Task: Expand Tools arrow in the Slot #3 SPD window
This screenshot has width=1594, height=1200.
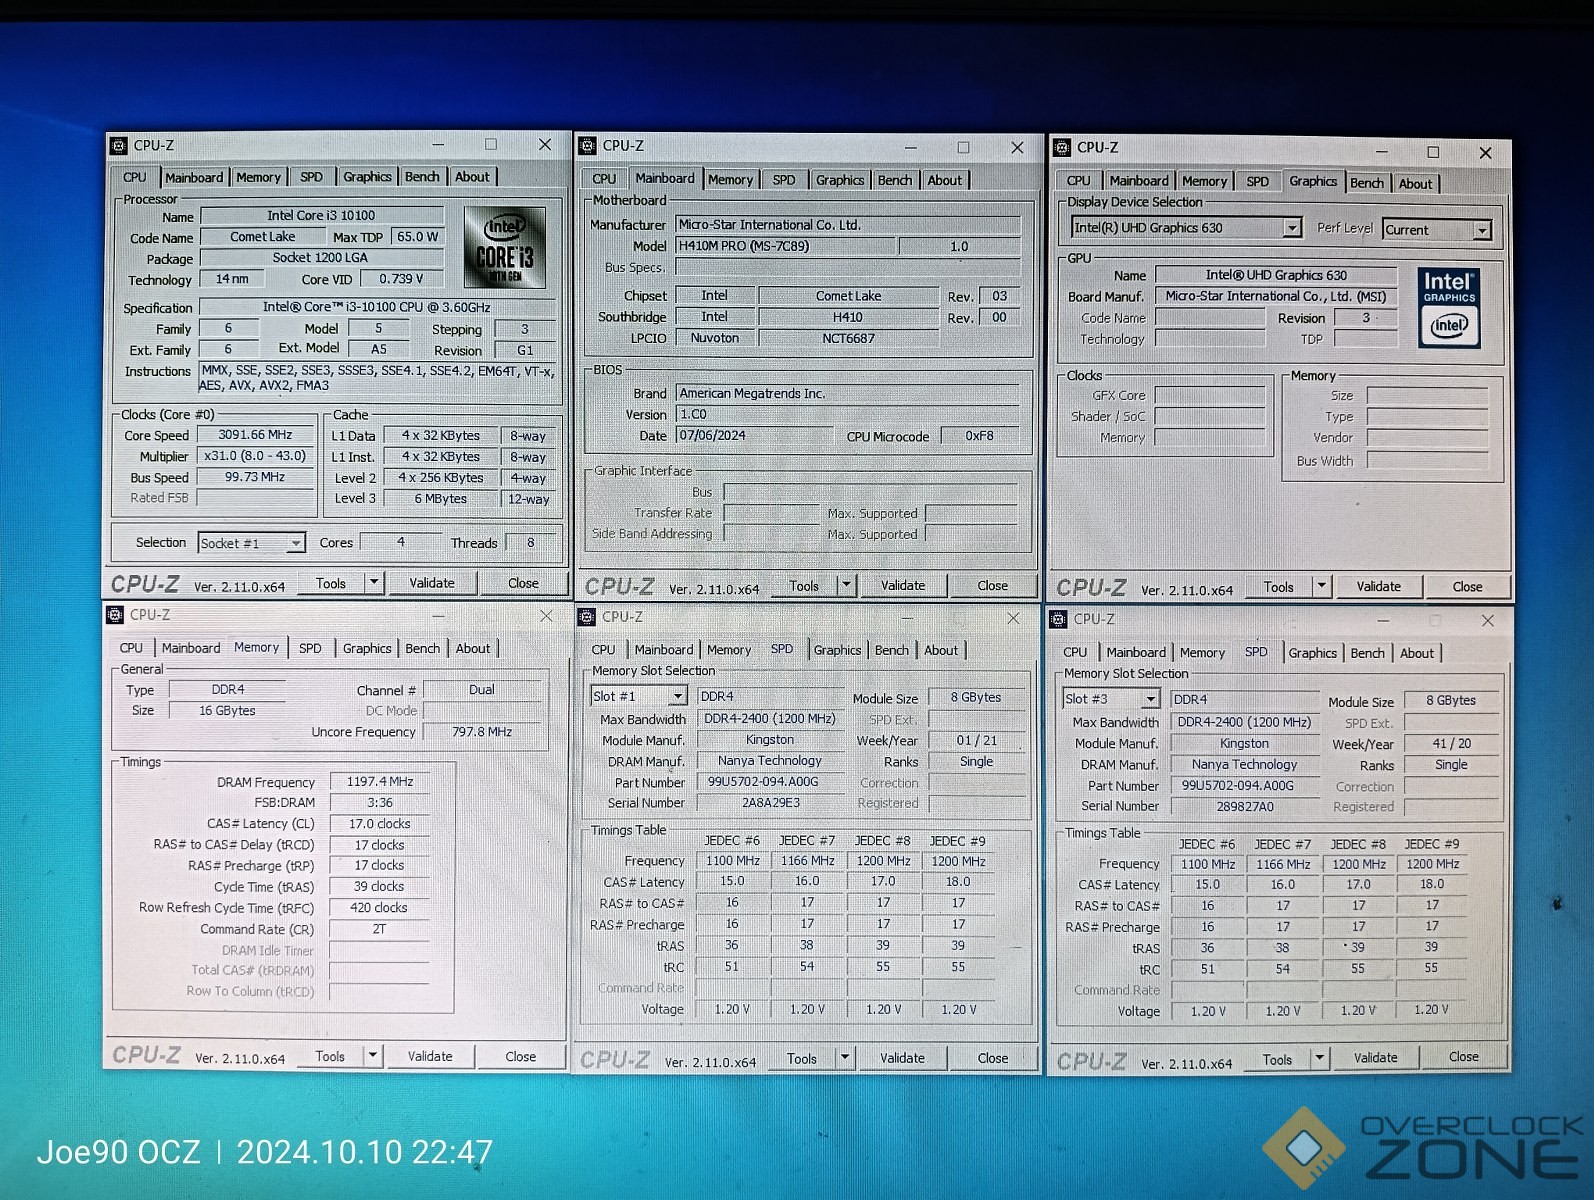Action: click(x=1319, y=1058)
